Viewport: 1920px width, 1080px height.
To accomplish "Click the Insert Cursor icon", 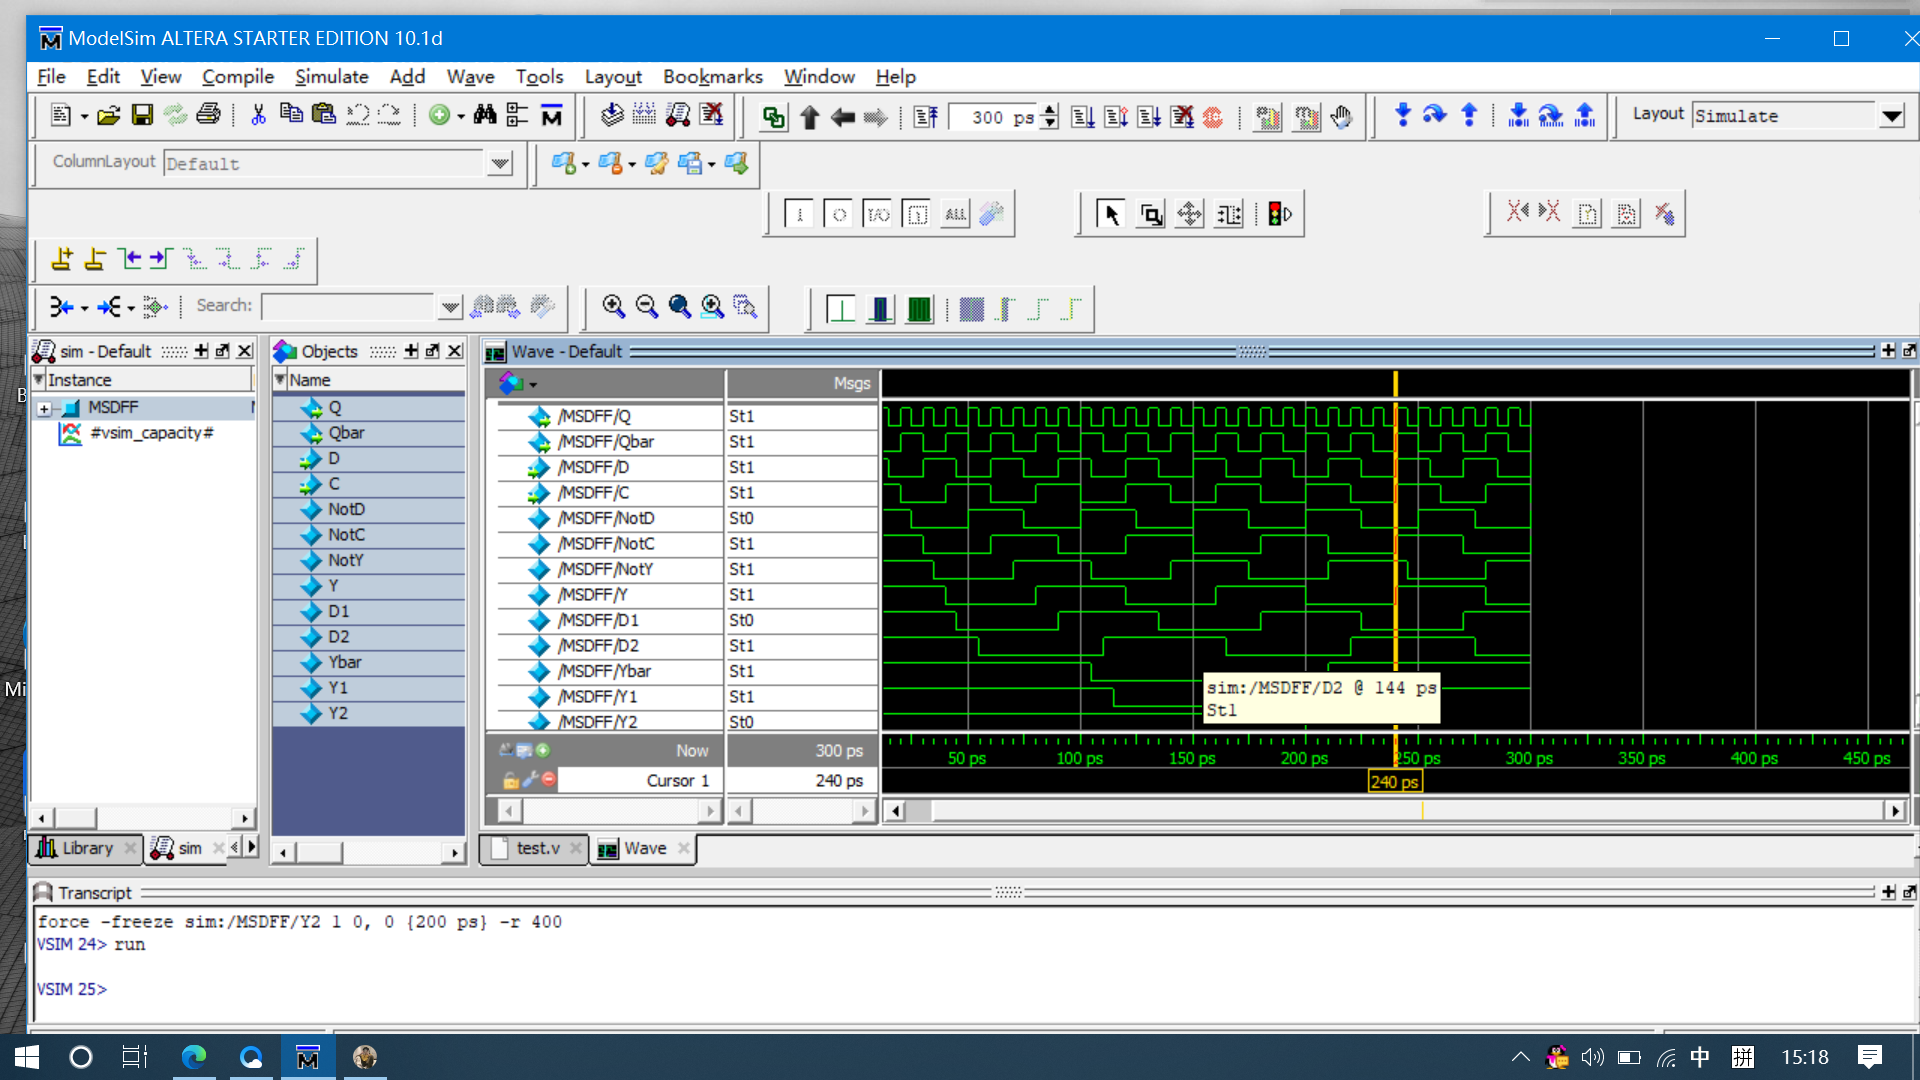I will pyautogui.click(x=61, y=260).
